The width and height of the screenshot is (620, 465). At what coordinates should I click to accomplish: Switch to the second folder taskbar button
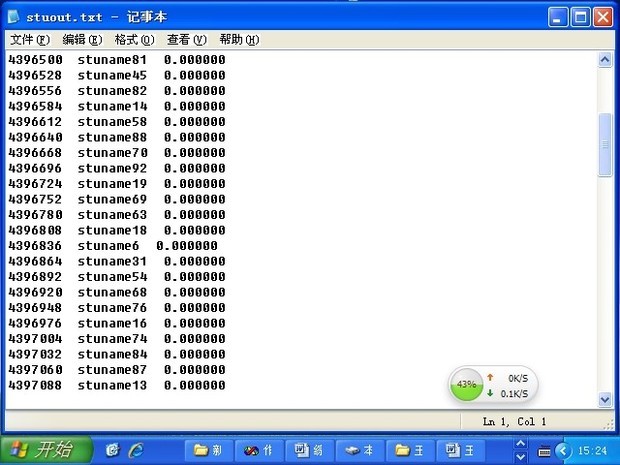point(410,450)
